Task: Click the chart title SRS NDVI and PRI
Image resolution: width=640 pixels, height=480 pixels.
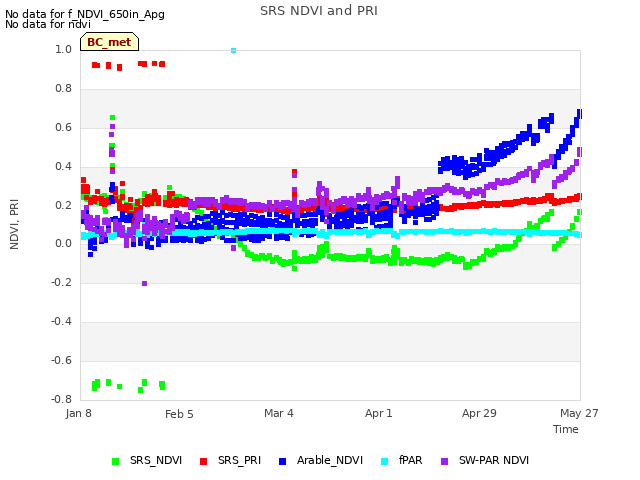Action: pyautogui.click(x=319, y=11)
